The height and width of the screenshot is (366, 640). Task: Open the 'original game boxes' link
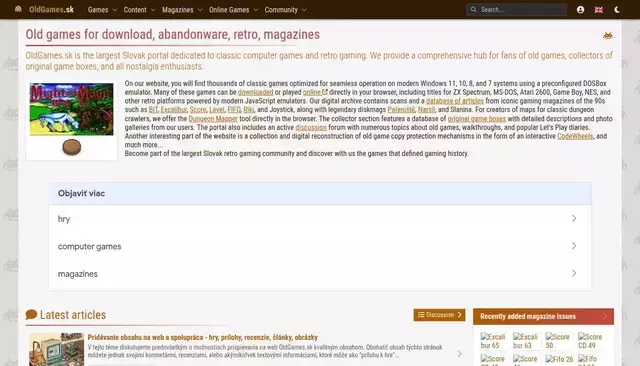click(x=477, y=119)
